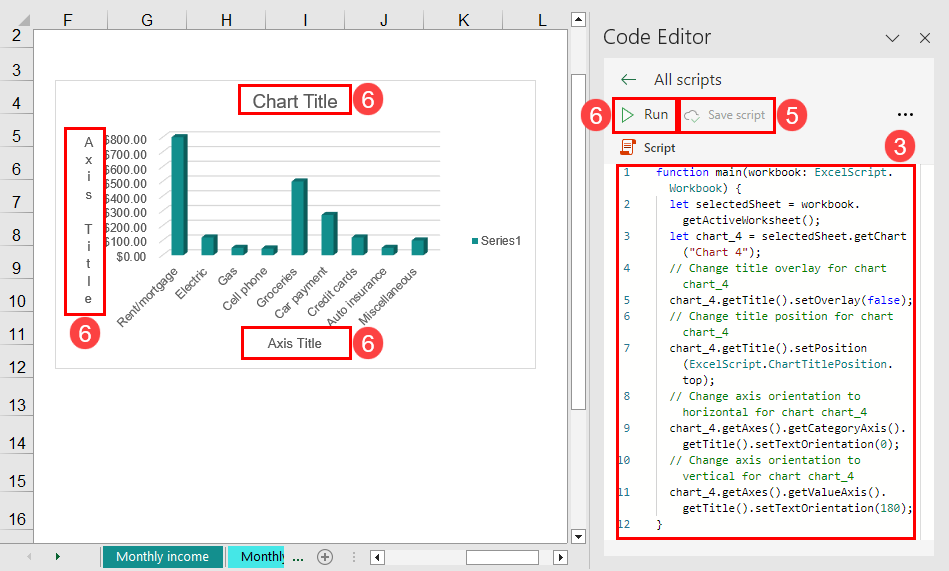Click the Series1 legend entry
949x571 pixels.
496,240
